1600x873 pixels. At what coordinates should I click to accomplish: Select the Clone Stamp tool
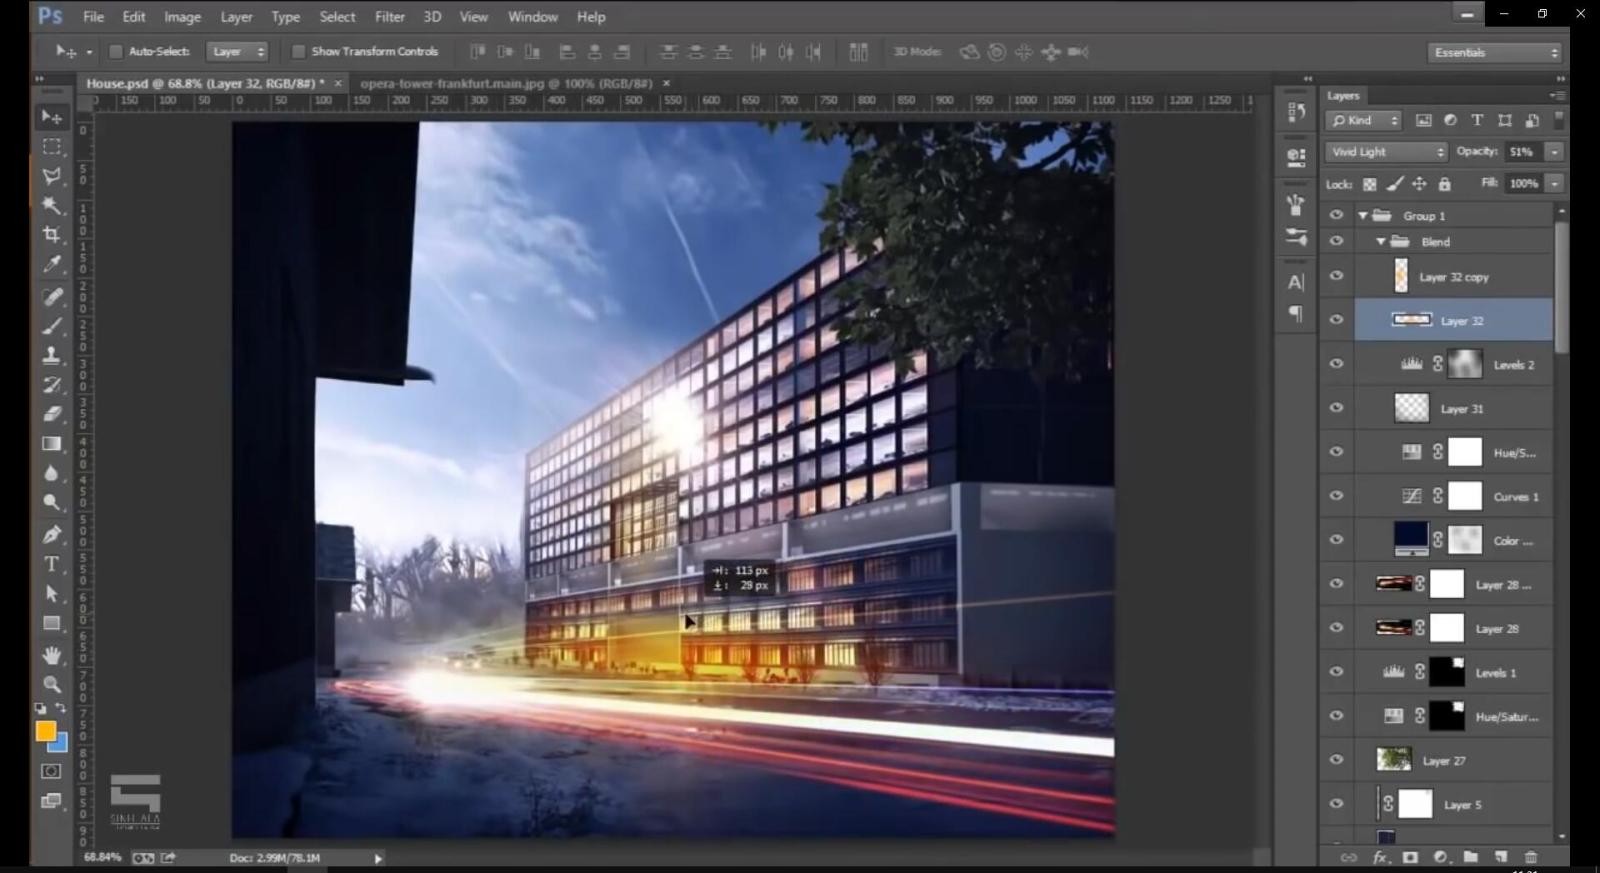[52, 355]
